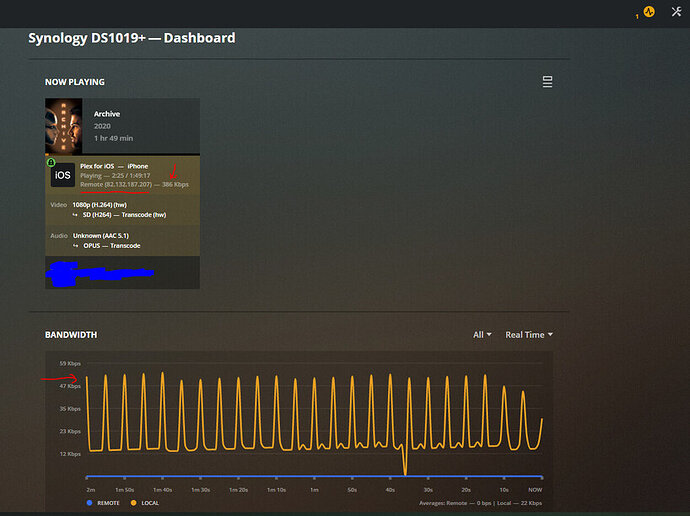Click the iOS device icon

click(62, 175)
